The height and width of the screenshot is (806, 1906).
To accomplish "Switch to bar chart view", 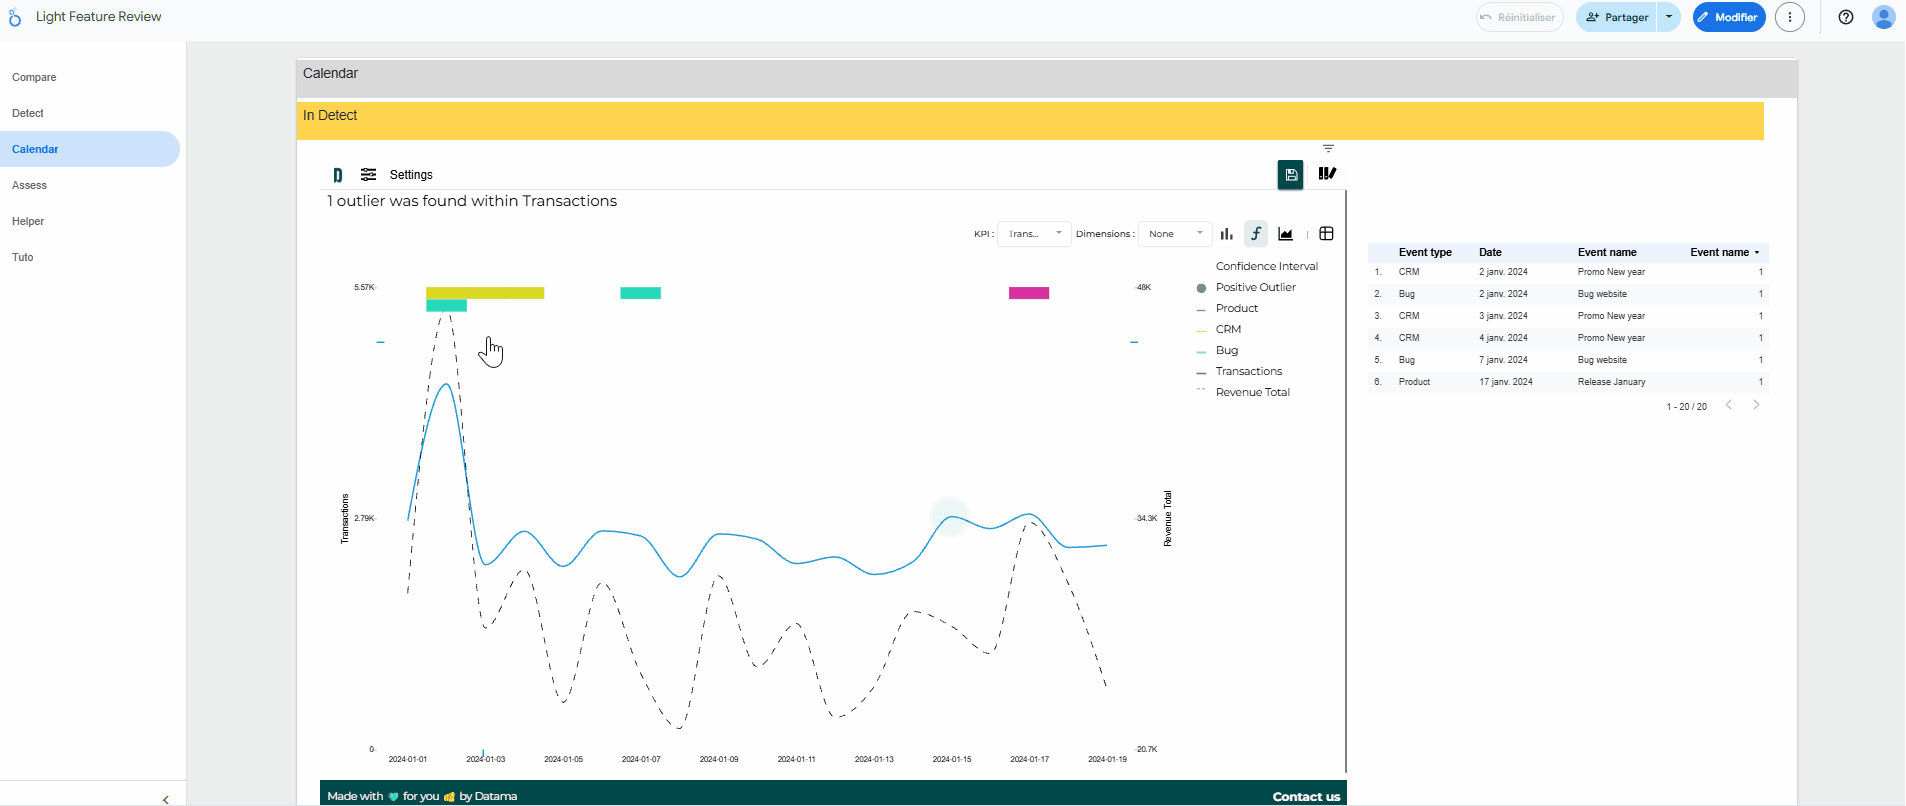I will tap(1226, 234).
